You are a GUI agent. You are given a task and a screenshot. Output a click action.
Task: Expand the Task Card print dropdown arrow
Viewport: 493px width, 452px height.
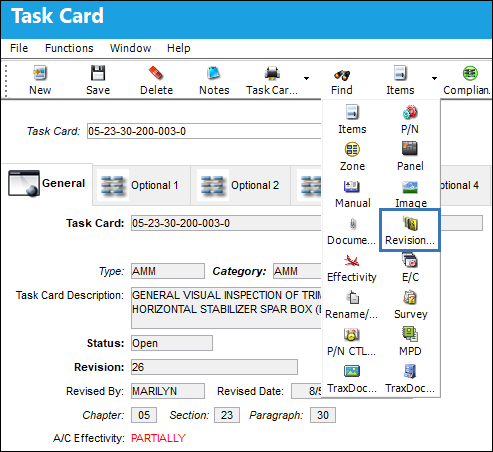[306, 79]
